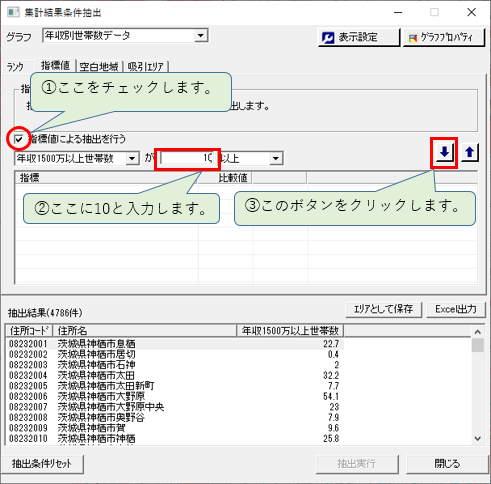491x484 pixels.
Task: Switch to the 空白地域 tab
Action: click(99, 67)
